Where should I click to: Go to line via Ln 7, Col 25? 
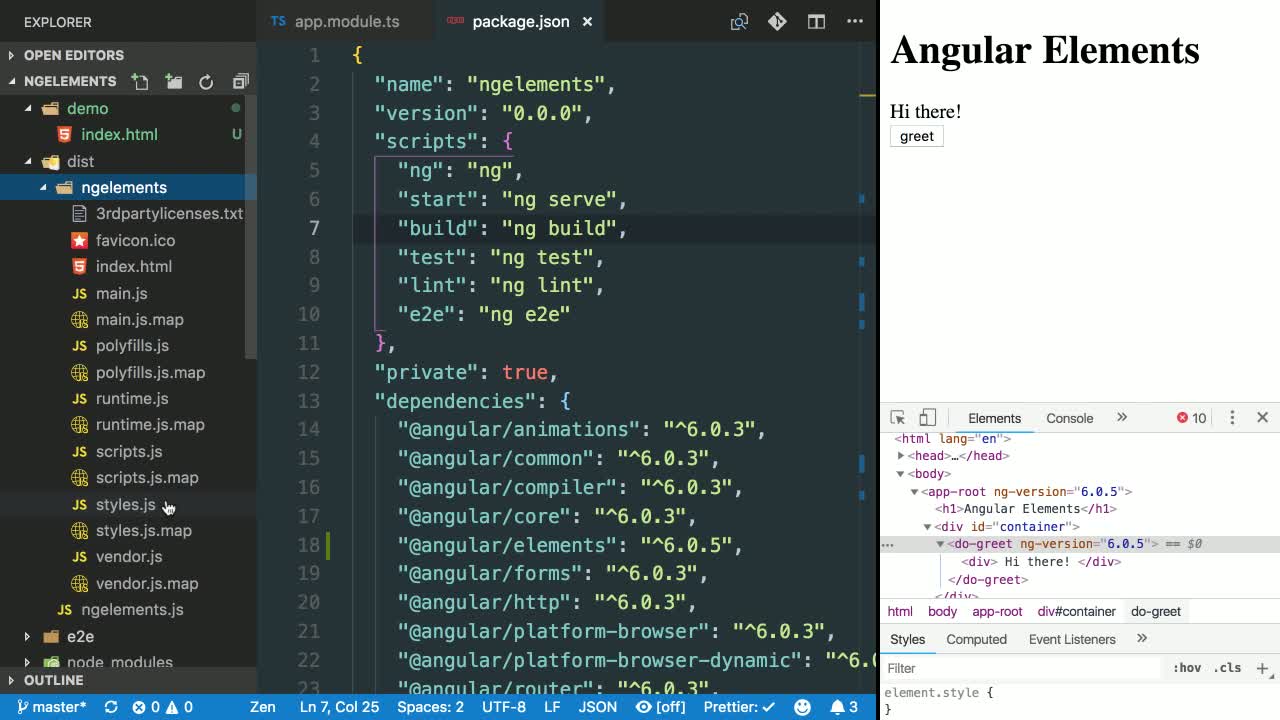[x=339, y=707]
